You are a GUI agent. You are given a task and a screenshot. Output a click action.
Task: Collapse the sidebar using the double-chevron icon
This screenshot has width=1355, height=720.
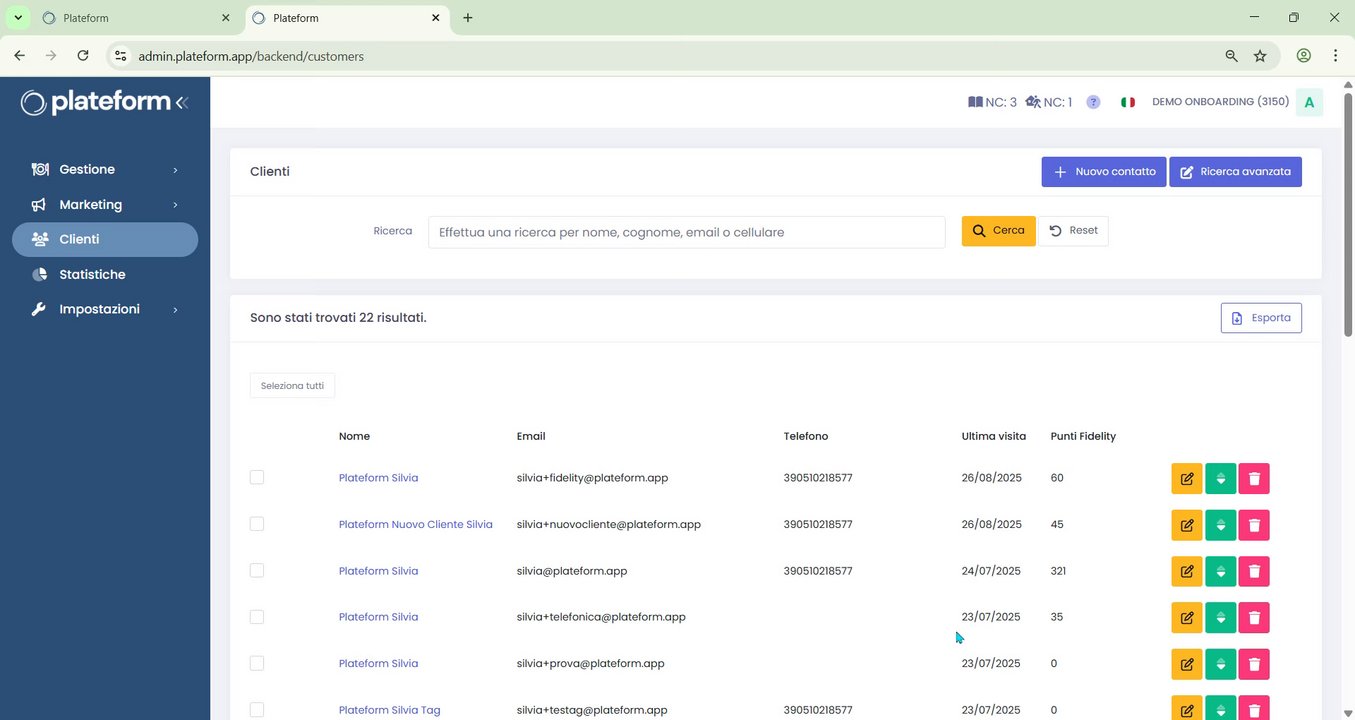click(x=181, y=102)
